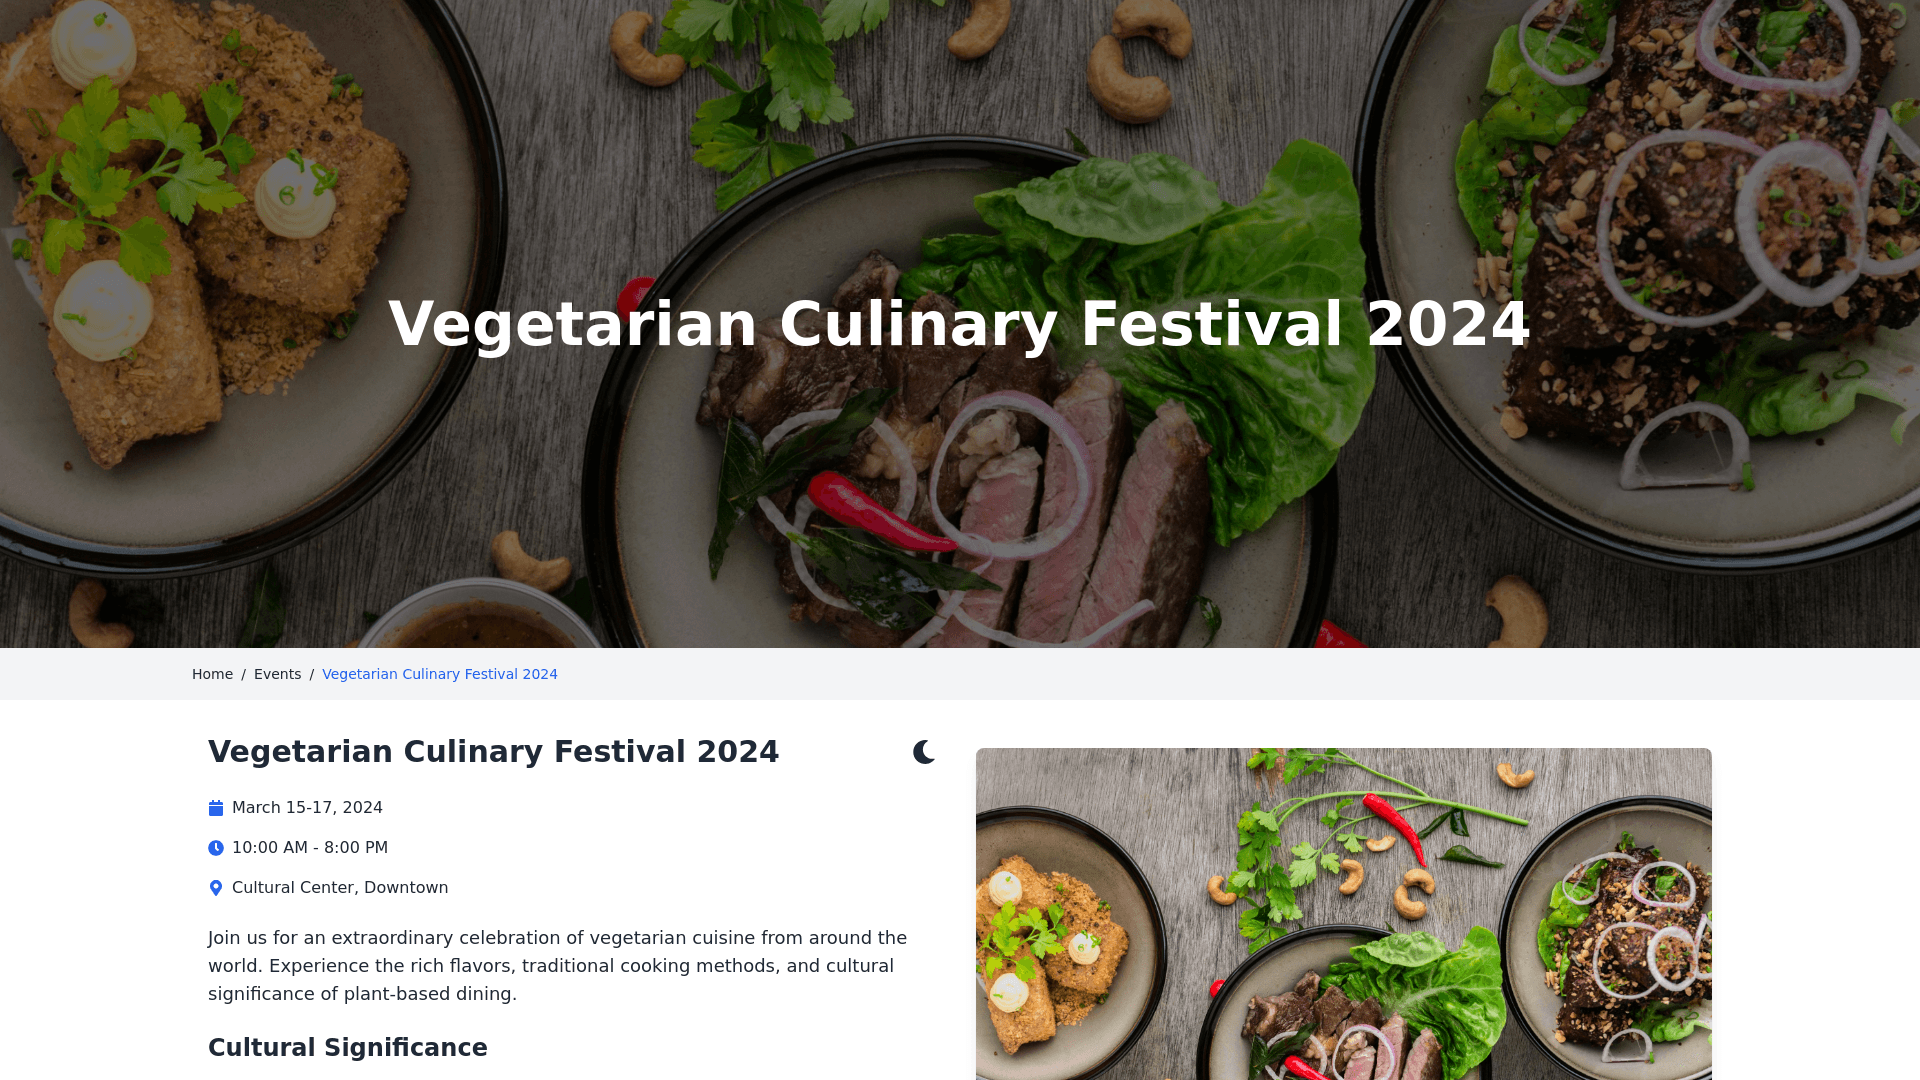This screenshot has width=1920, height=1080.
Task: Click the map pin location icon
Action: 216,888
